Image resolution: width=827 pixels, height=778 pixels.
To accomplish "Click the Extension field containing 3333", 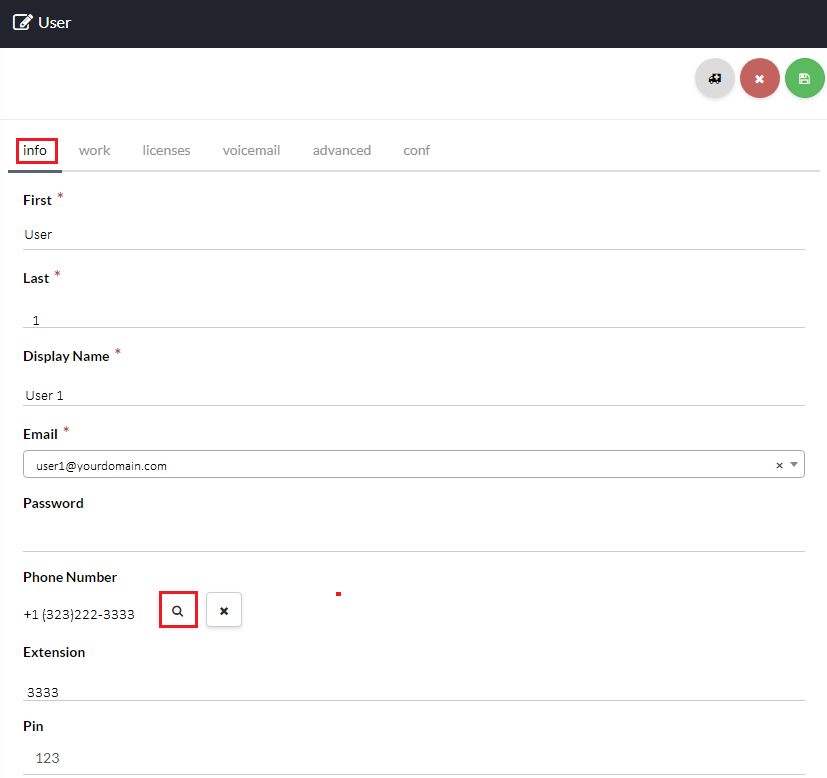I will pyautogui.click(x=413, y=690).
